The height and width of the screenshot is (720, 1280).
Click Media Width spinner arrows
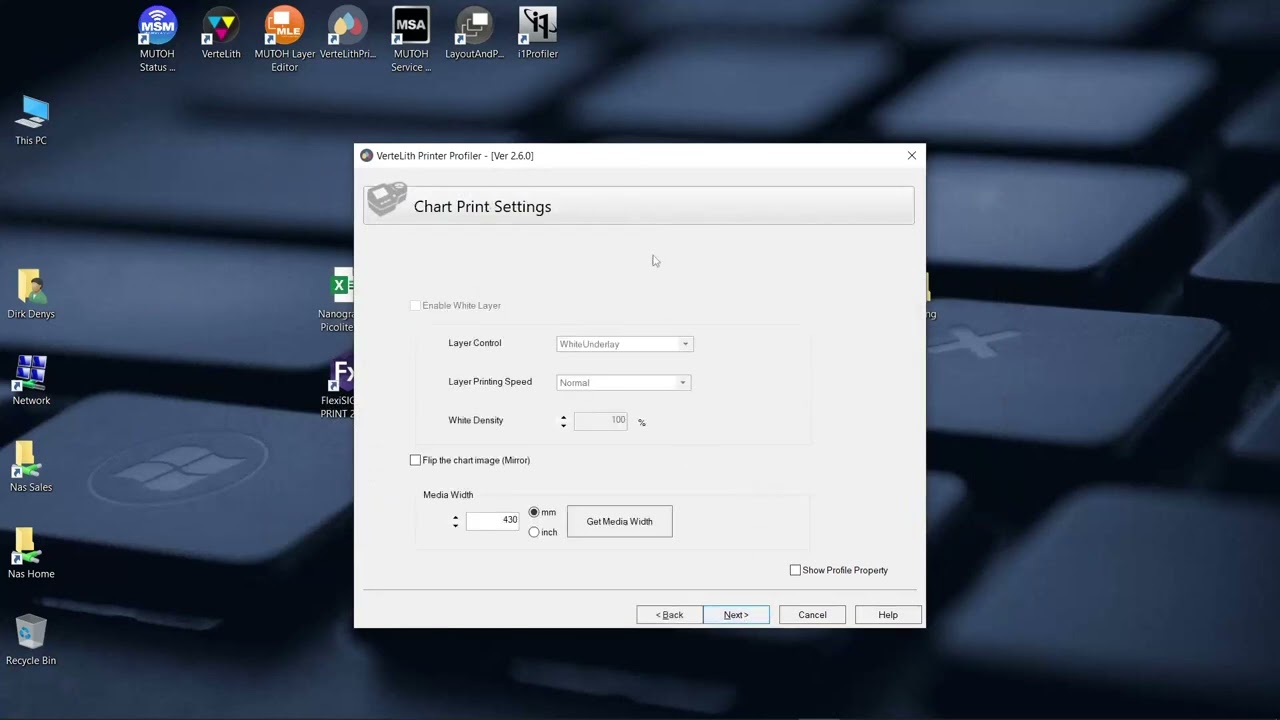455,521
